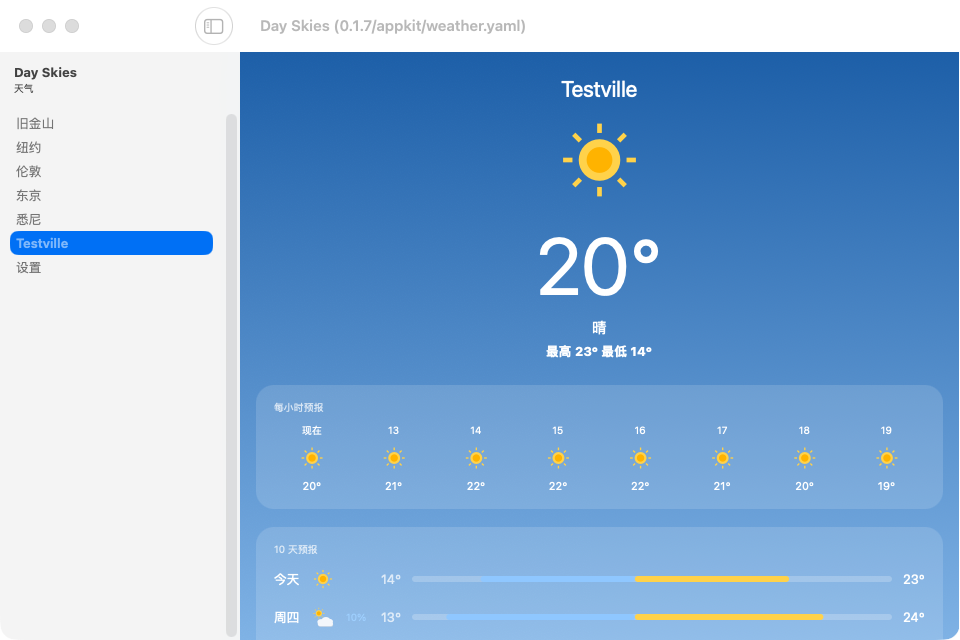Viewport: 960px width, 640px height.
Task: Click the 现在 hour label
Action: [312, 431]
